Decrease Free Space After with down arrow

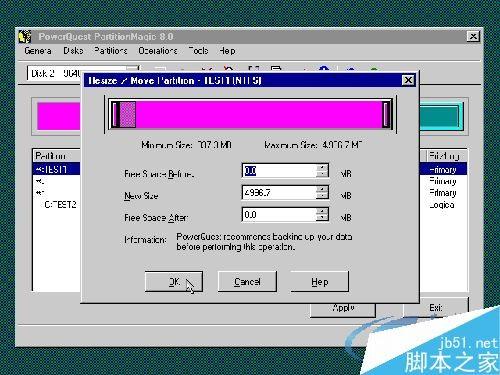pyautogui.click(x=322, y=218)
